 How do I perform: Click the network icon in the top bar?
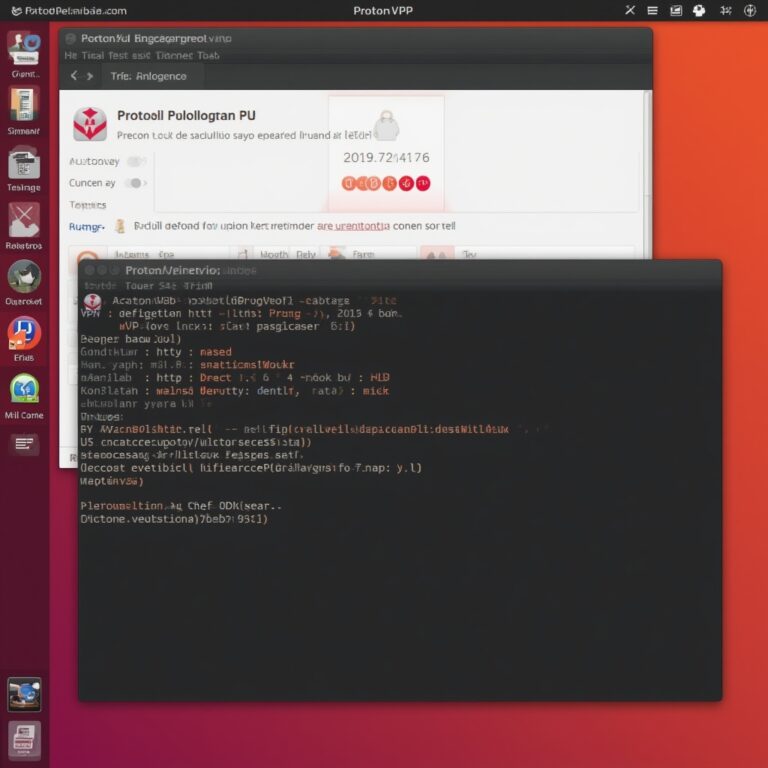pos(726,10)
